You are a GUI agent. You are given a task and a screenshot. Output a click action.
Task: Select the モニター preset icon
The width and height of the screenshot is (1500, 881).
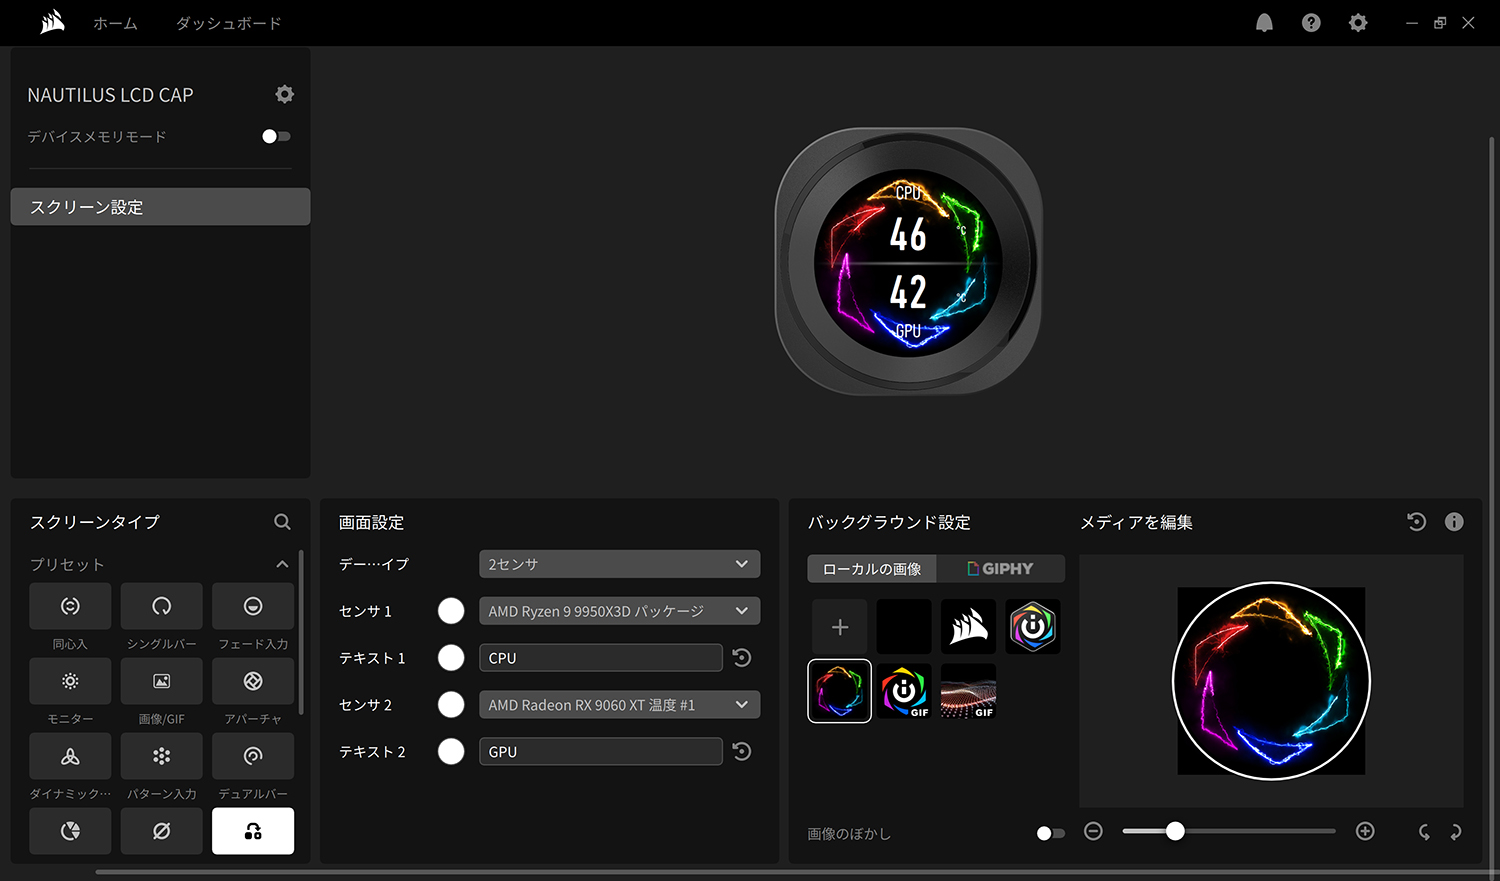[x=70, y=681]
